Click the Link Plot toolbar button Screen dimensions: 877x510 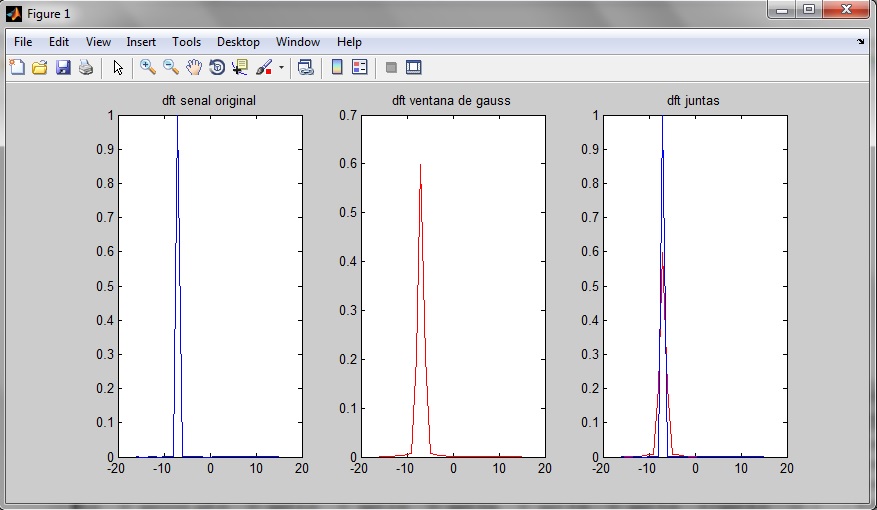(x=306, y=68)
